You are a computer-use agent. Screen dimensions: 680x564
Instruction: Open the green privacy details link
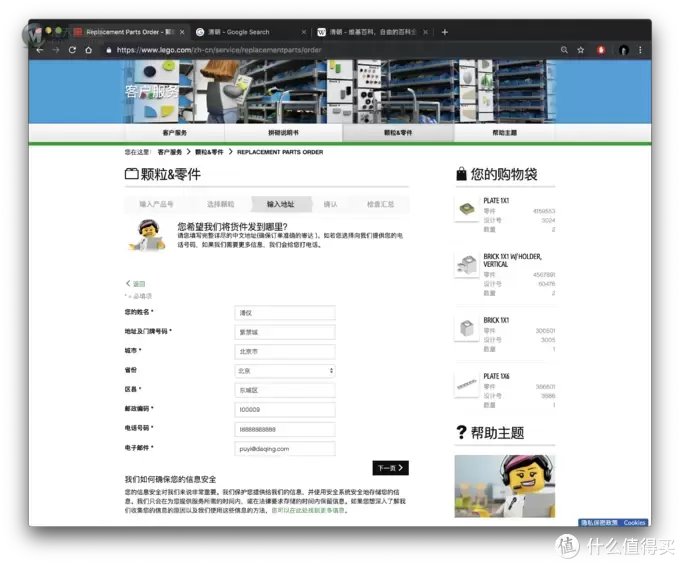coord(309,511)
